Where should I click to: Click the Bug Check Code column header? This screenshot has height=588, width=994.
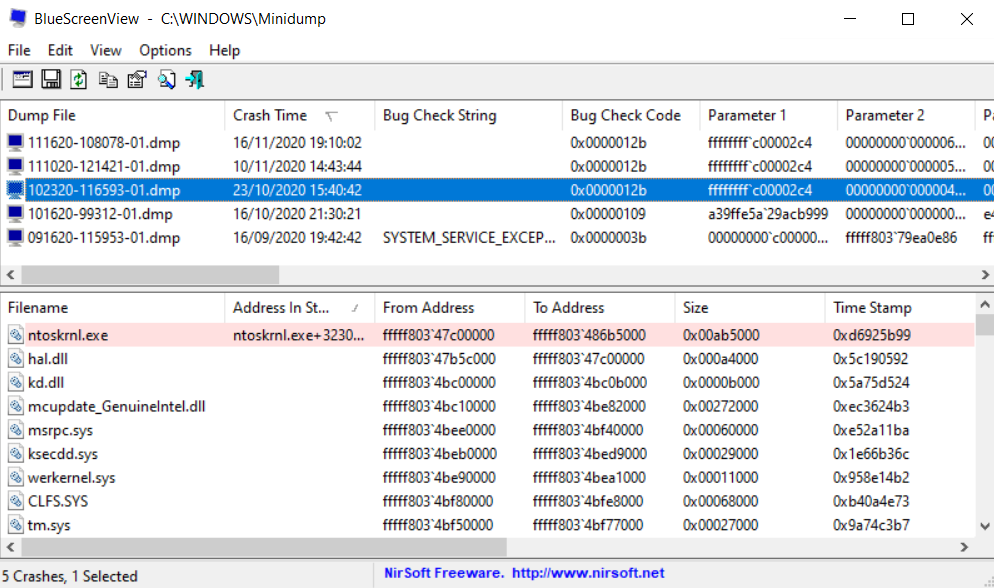click(631, 115)
